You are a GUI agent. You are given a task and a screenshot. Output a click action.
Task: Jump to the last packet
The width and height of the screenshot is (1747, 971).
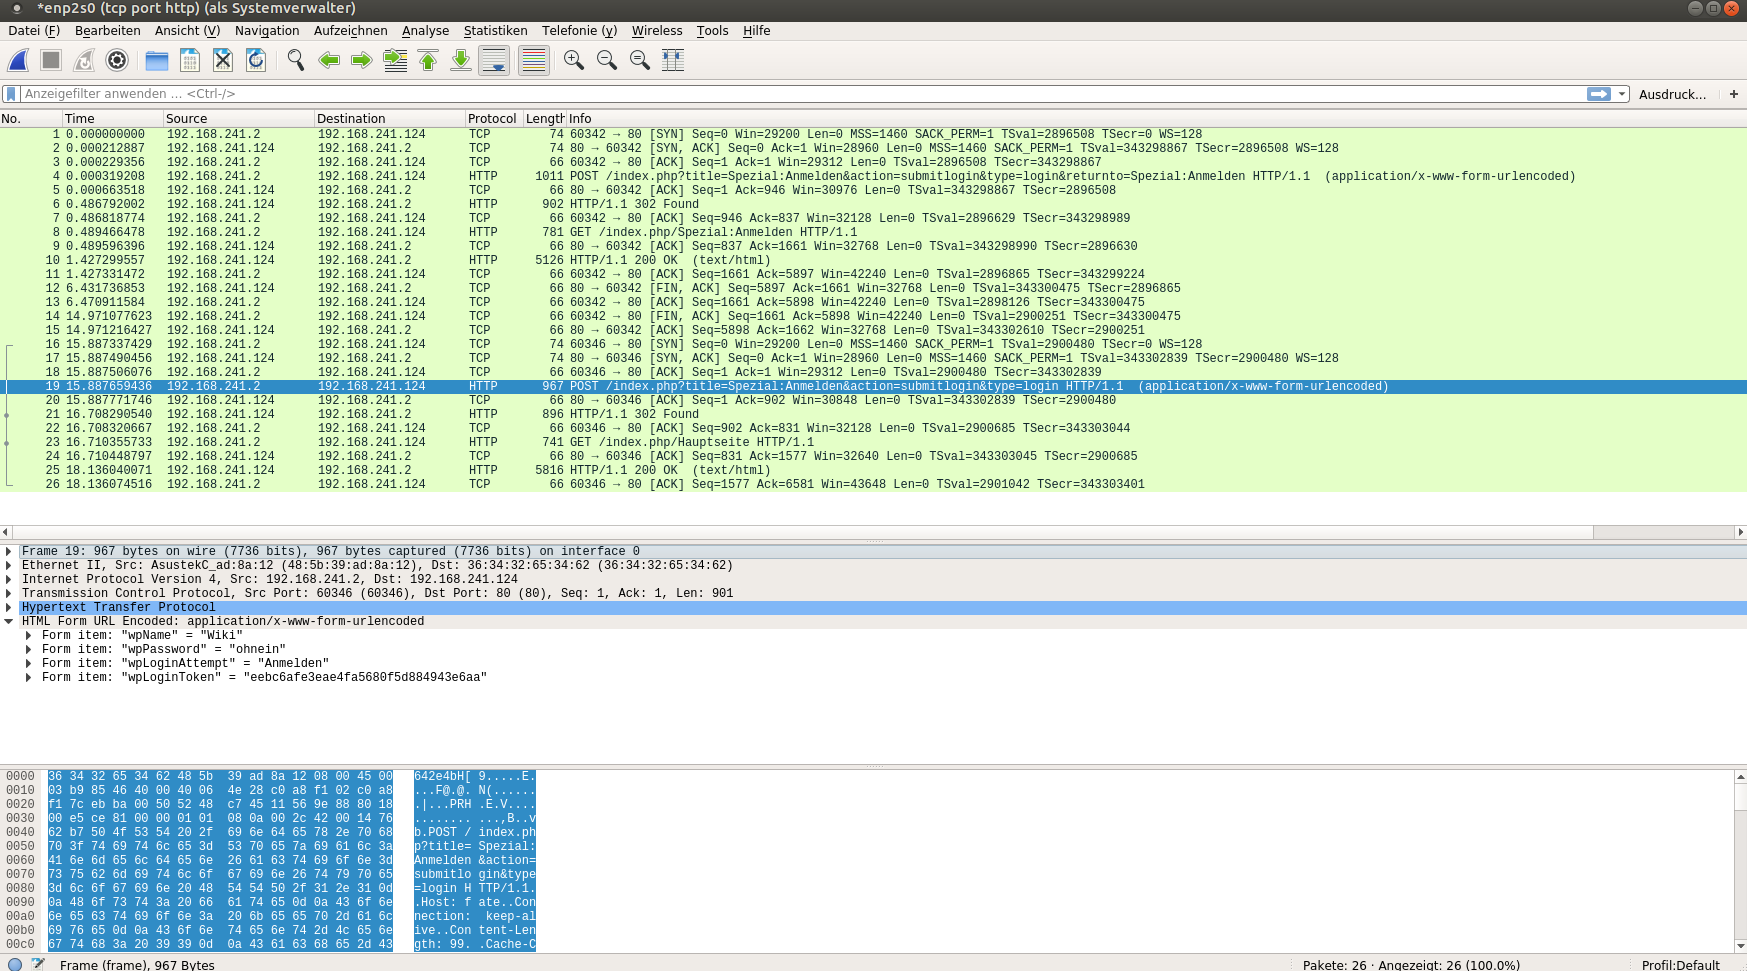[461, 61]
